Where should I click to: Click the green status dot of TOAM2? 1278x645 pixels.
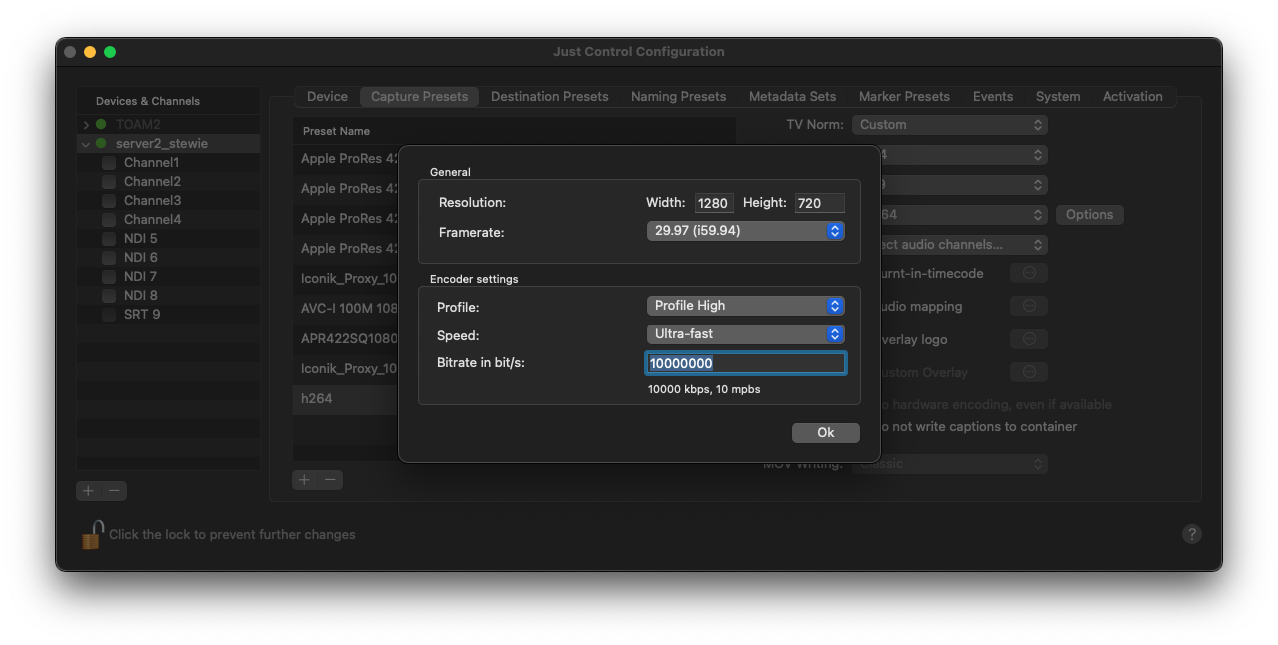coord(101,125)
